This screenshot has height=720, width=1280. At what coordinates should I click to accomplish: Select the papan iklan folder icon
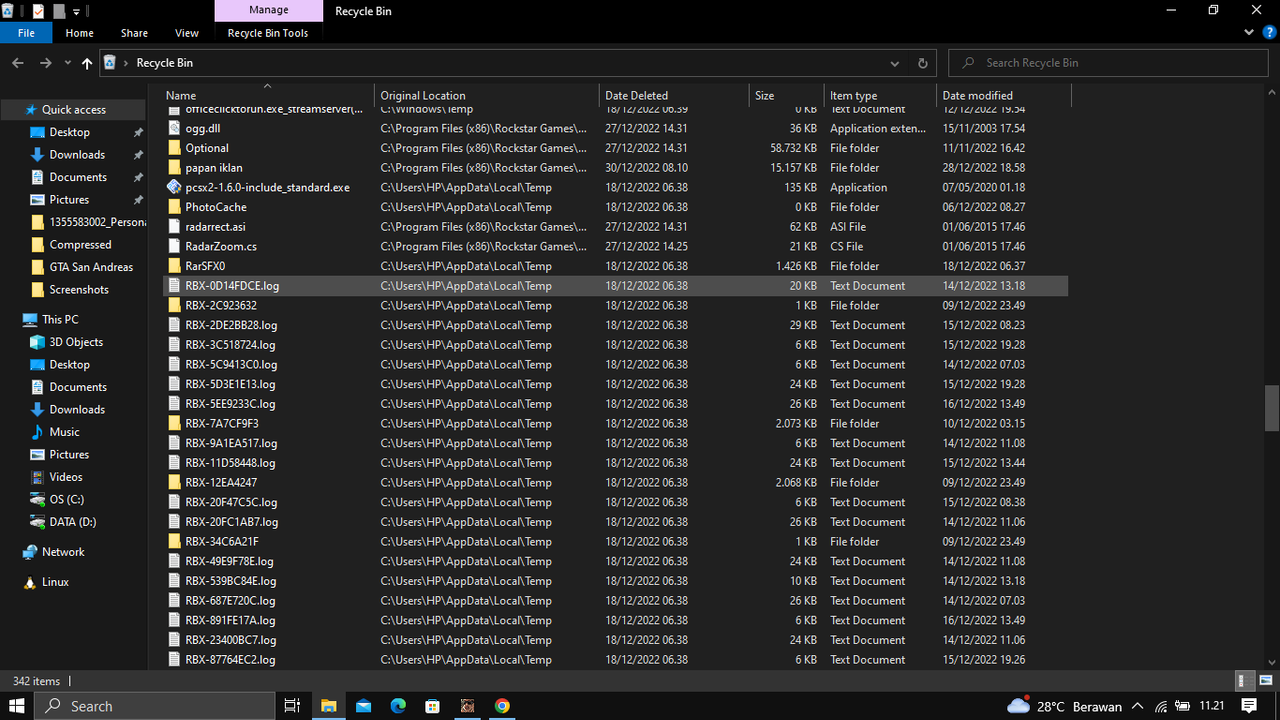point(174,168)
